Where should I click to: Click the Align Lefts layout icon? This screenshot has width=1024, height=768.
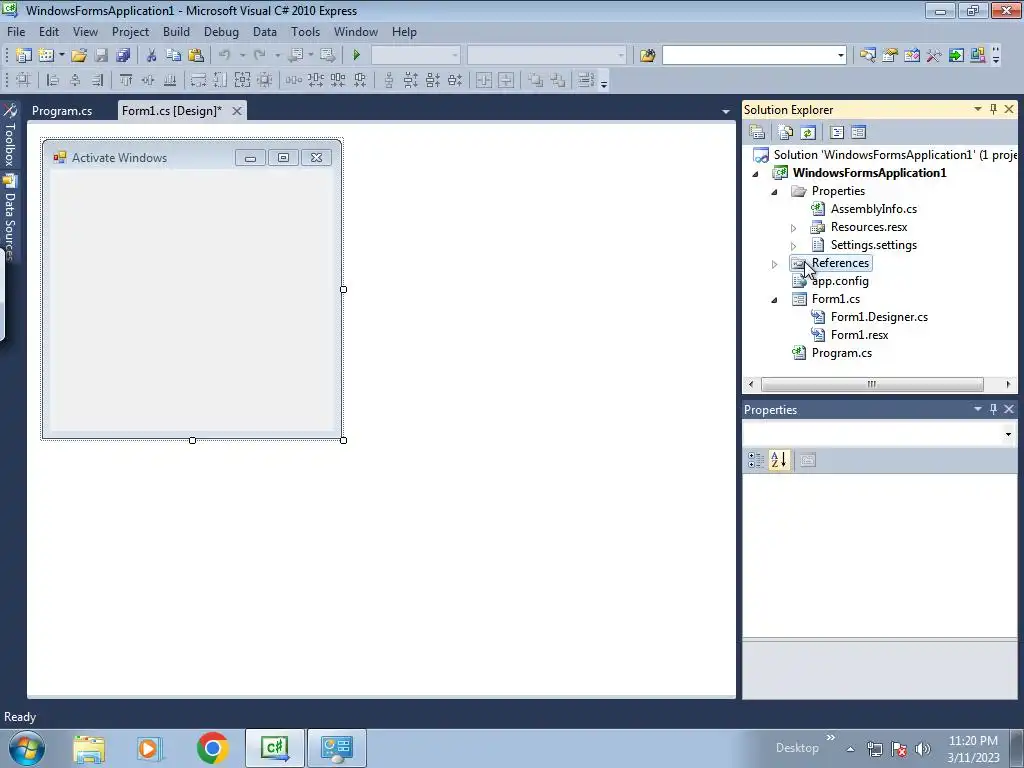click(x=53, y=80)
